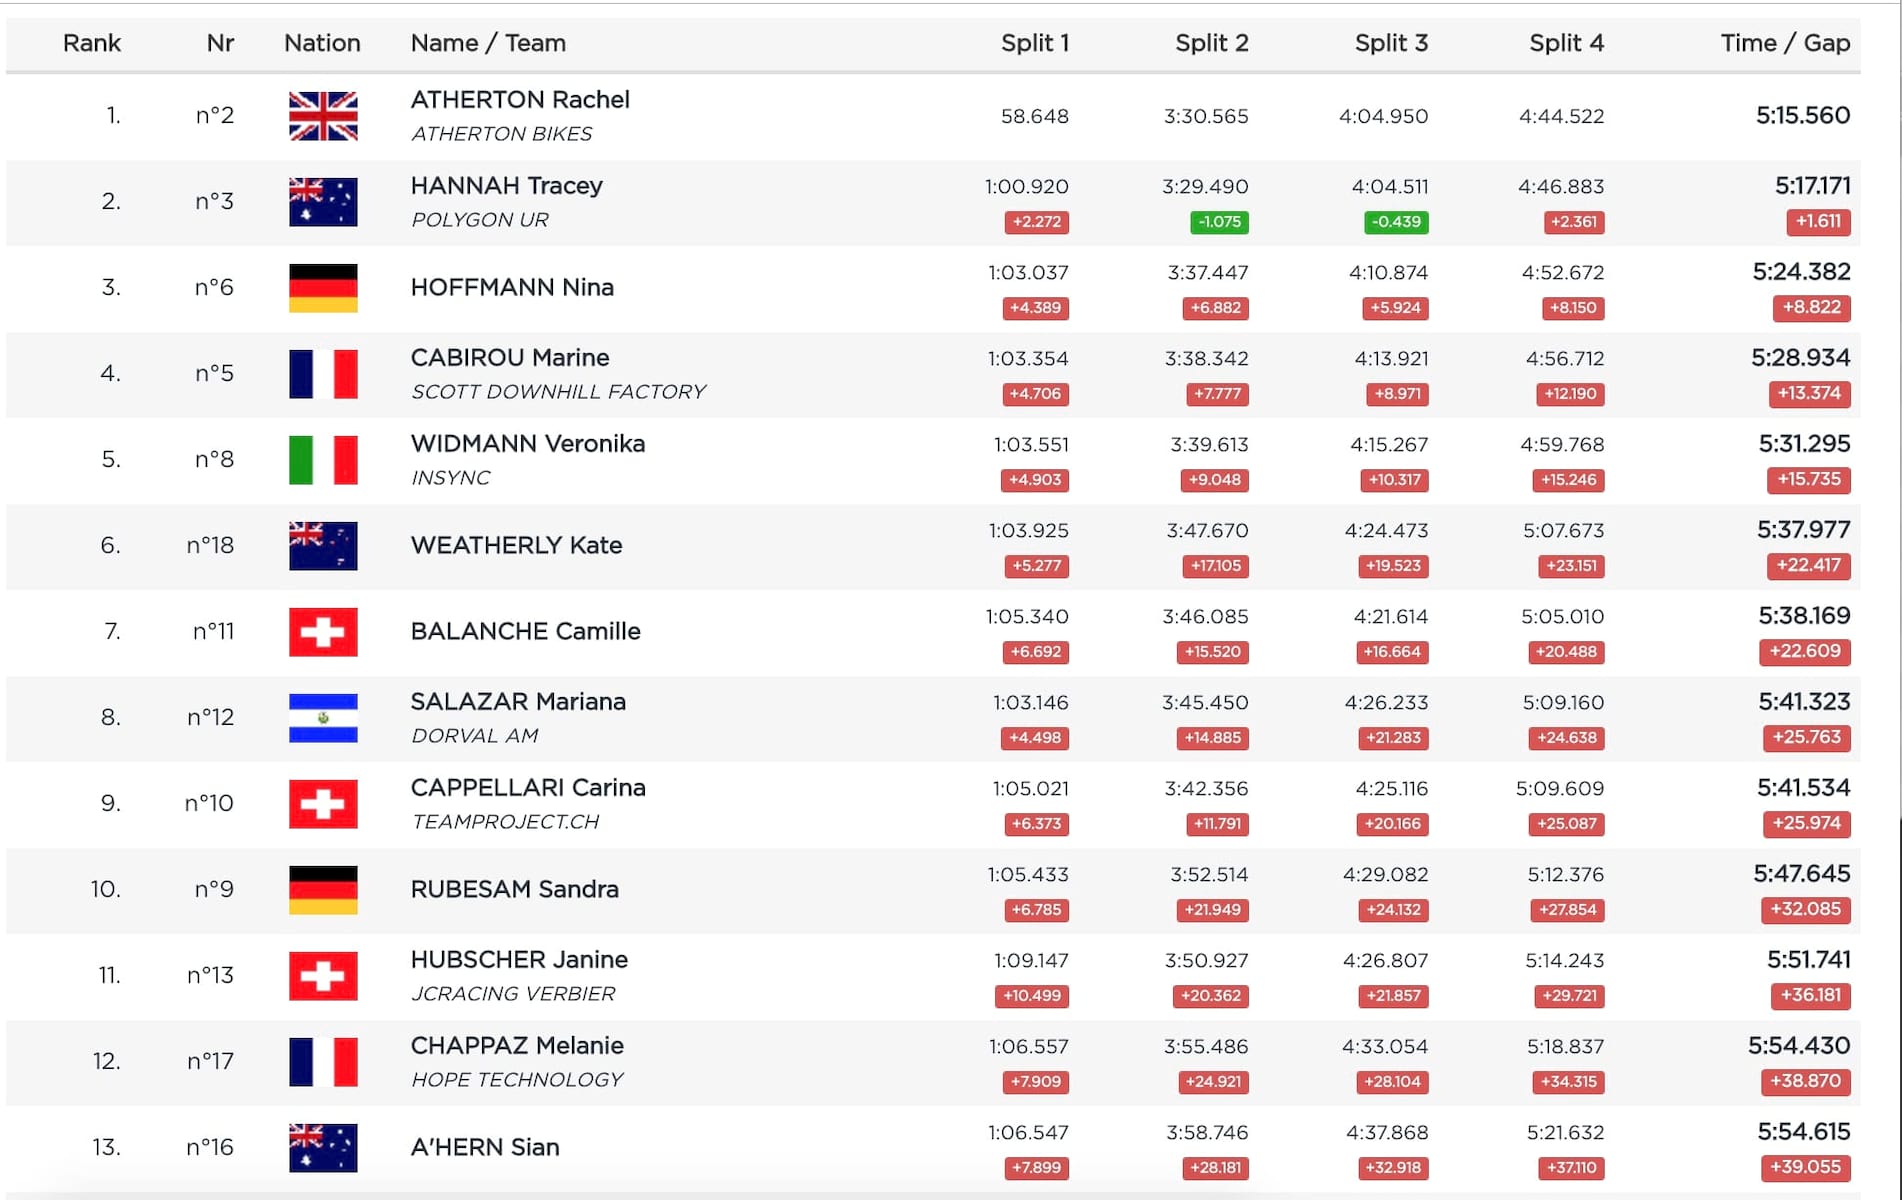Screen dimensions: 1902x1200
Task: Click the Italian flag for Veronika Widmann
Action: (322, 460)
